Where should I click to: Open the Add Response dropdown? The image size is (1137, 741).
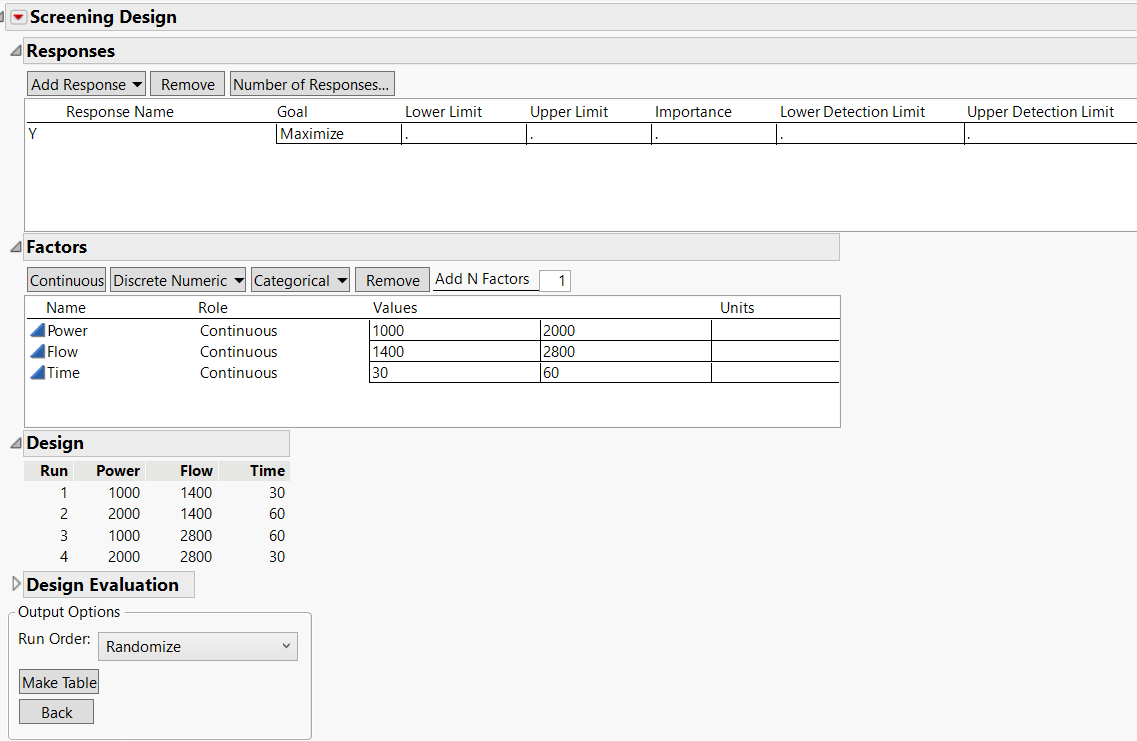(86, 83)
